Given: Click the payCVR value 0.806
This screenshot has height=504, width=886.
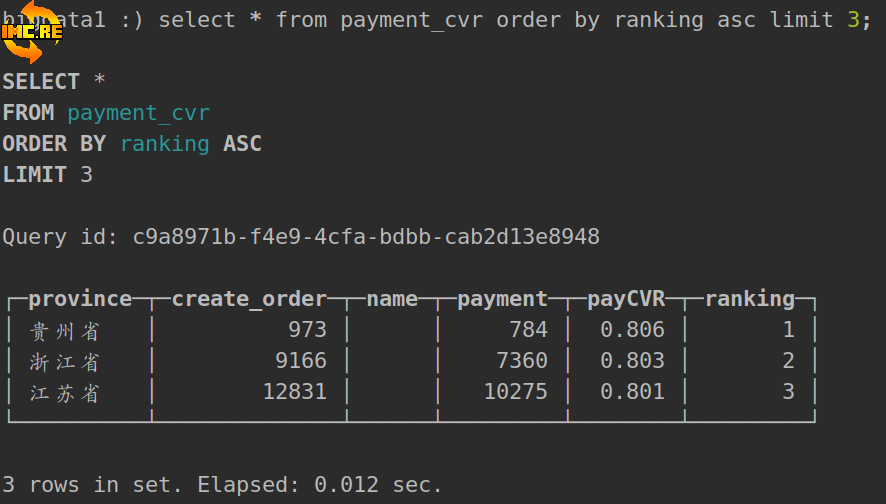Looking at the screenshot, I should pos(632,330).
